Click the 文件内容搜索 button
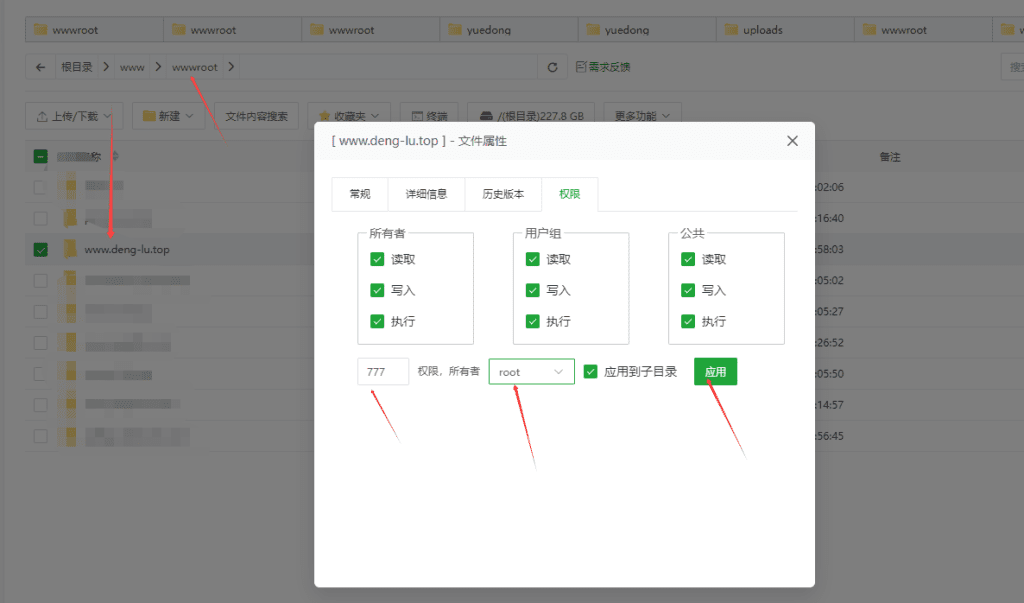1024x603 pixels. point(257,116)
